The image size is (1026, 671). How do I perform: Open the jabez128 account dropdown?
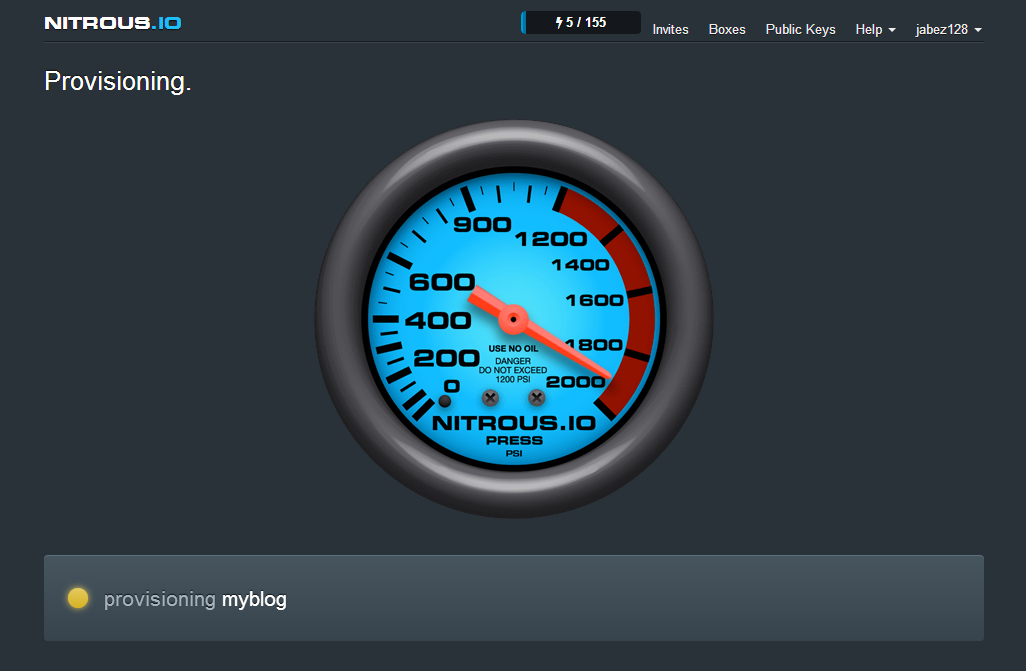949,29
